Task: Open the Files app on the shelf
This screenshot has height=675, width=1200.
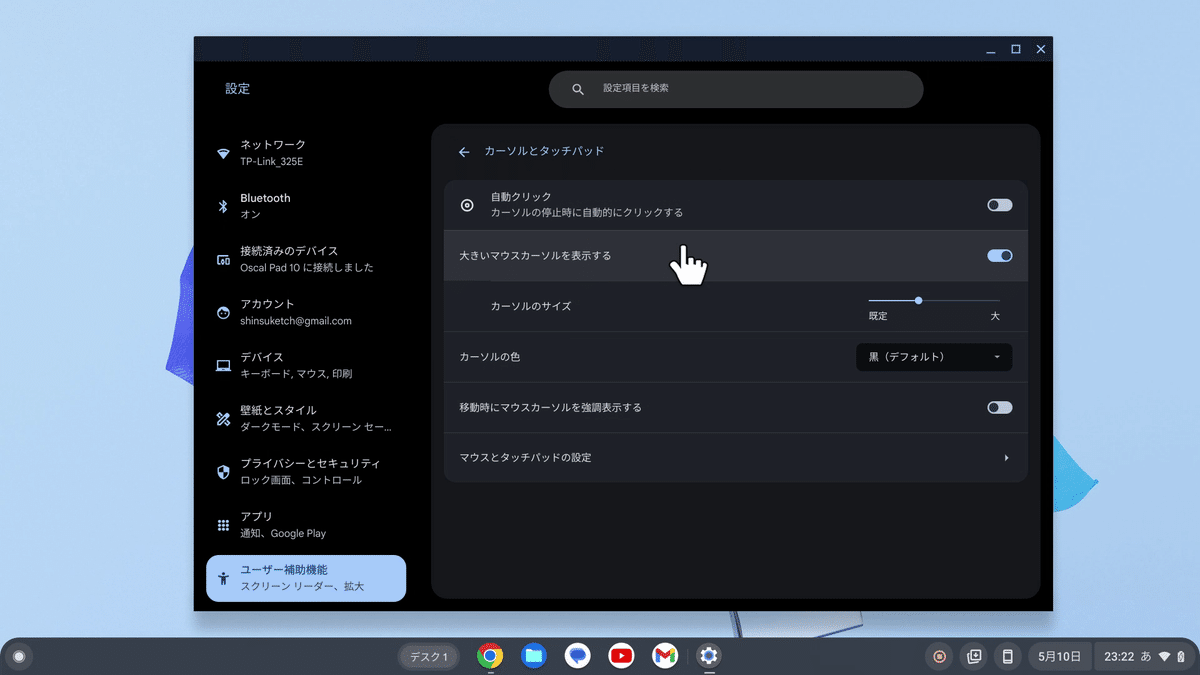Action: pyautogui.click(x=534, y=656)
